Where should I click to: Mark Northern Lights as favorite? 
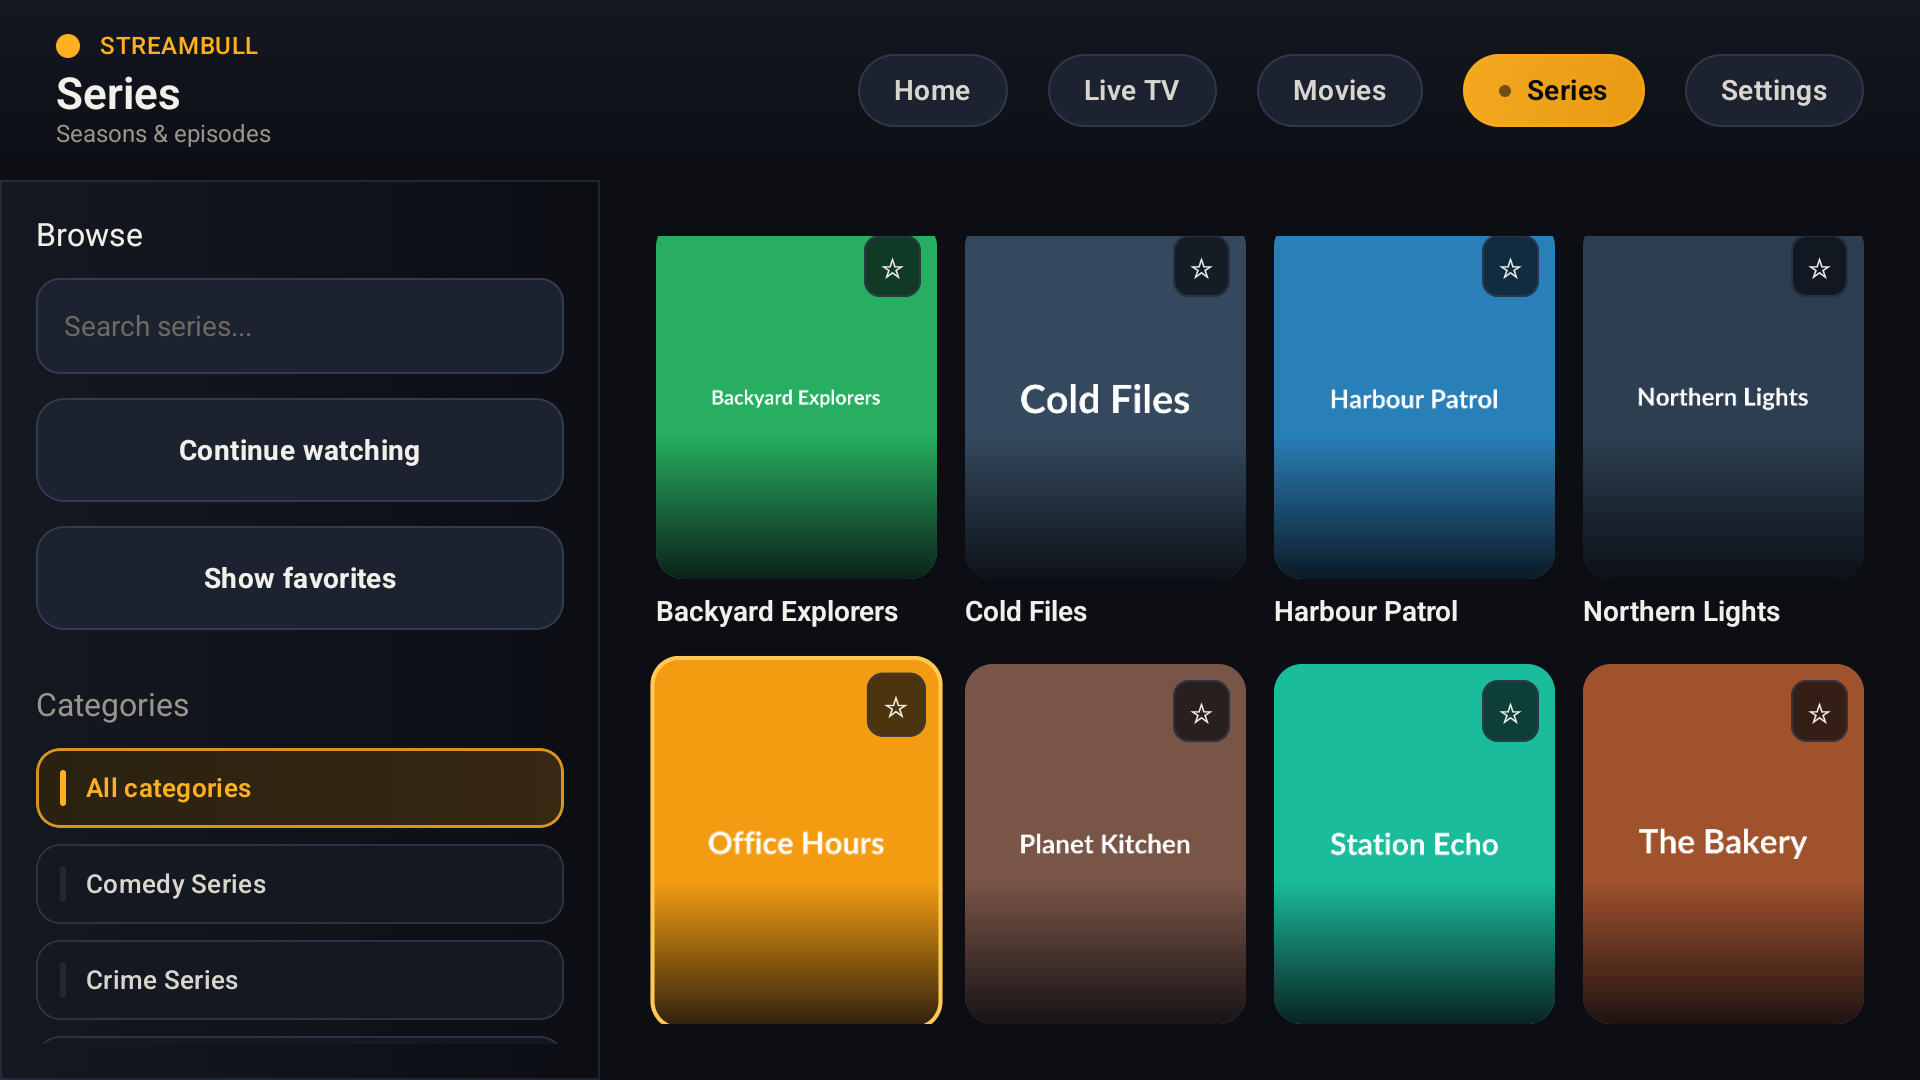coord(1819,268)
